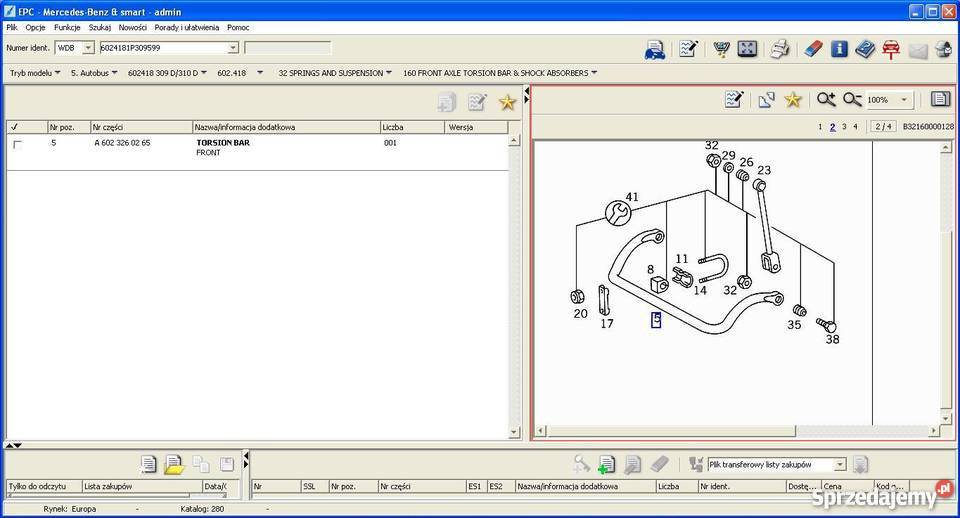This screenshot has height=518, width=960.
Task: Sort by Nr części column header
Action: 141,127
